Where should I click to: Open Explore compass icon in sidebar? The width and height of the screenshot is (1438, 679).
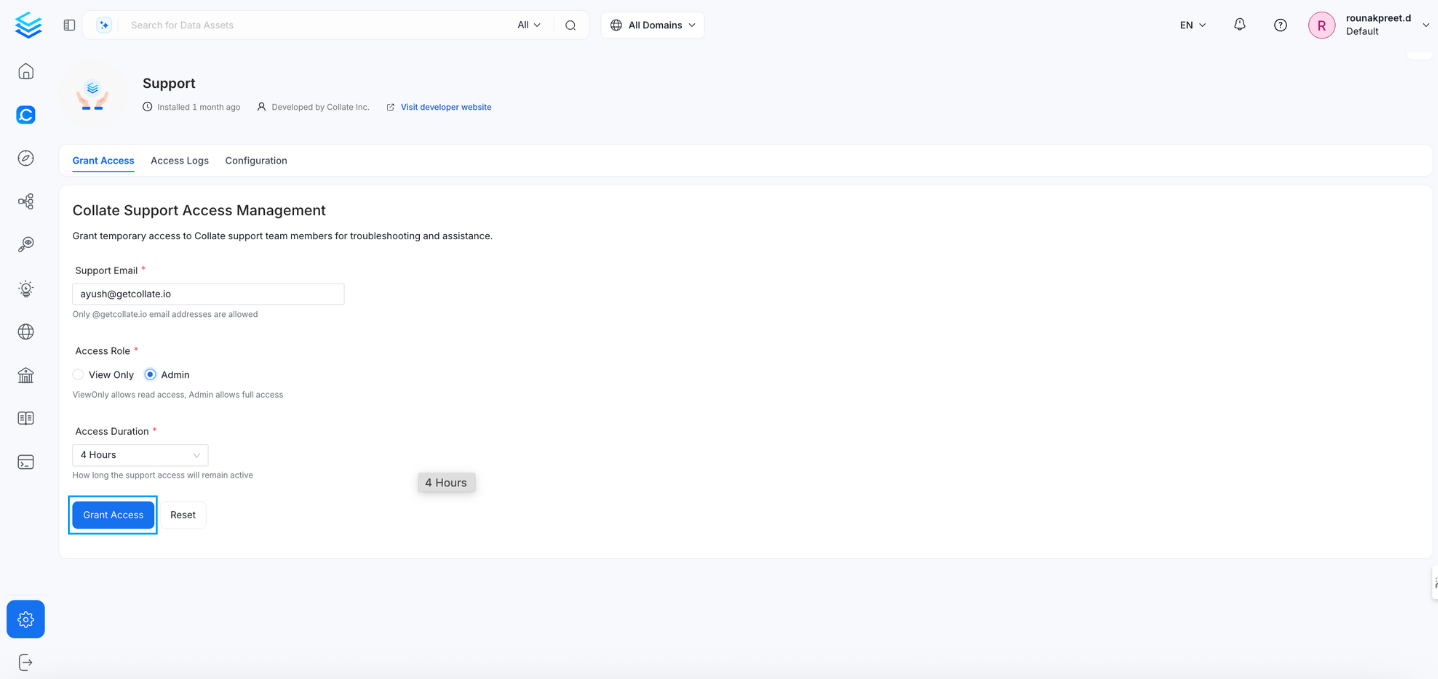[26, 158]
